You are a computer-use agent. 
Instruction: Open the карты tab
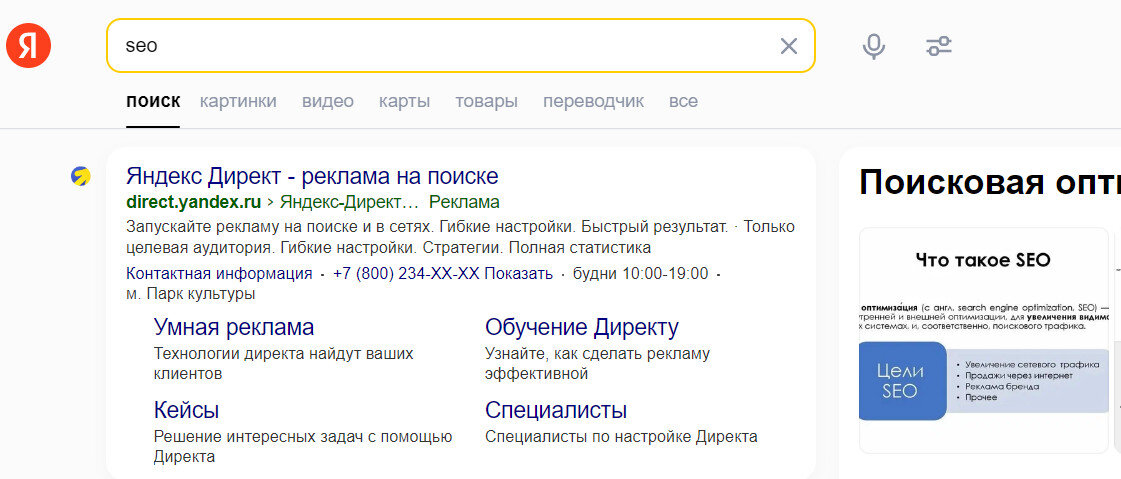[405, 102]
